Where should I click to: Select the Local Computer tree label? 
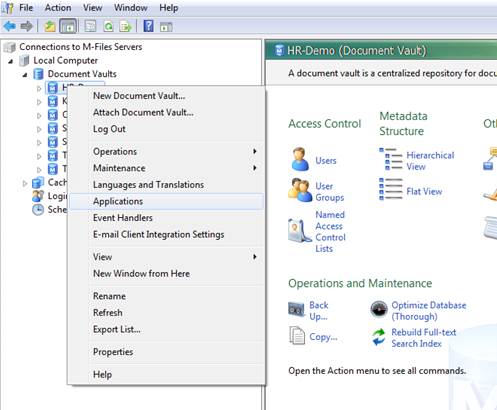click(x=65, y=61)
